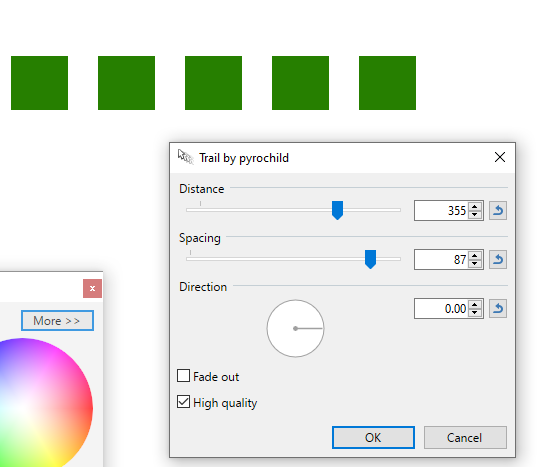Decrease Distance with the down arrow
Image resolution: width=542 pixels, height=467 pixels.
point(475,215)
